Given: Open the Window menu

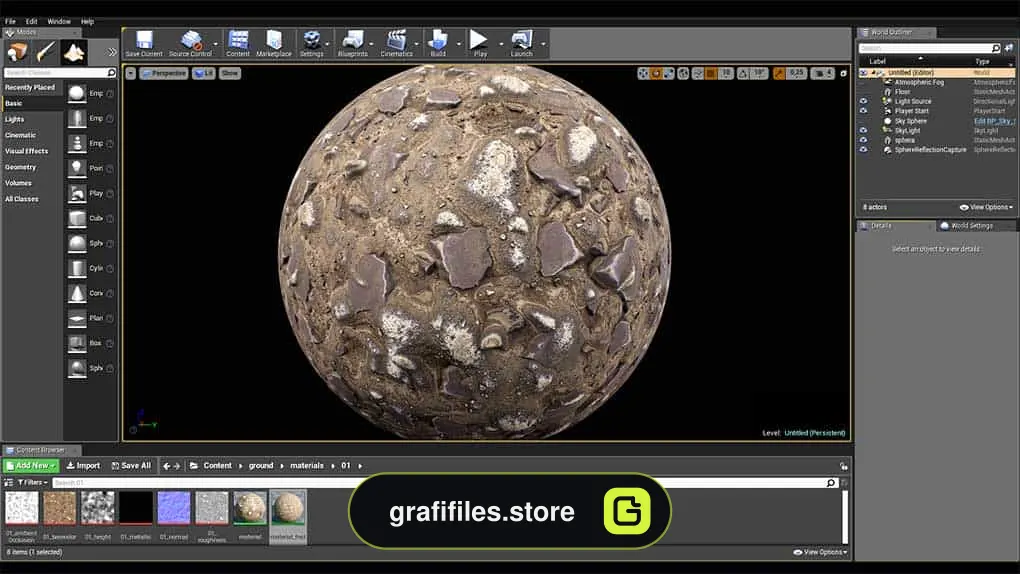Looking at the screenshot, I should pyautogui.click(x=59, y=21).
